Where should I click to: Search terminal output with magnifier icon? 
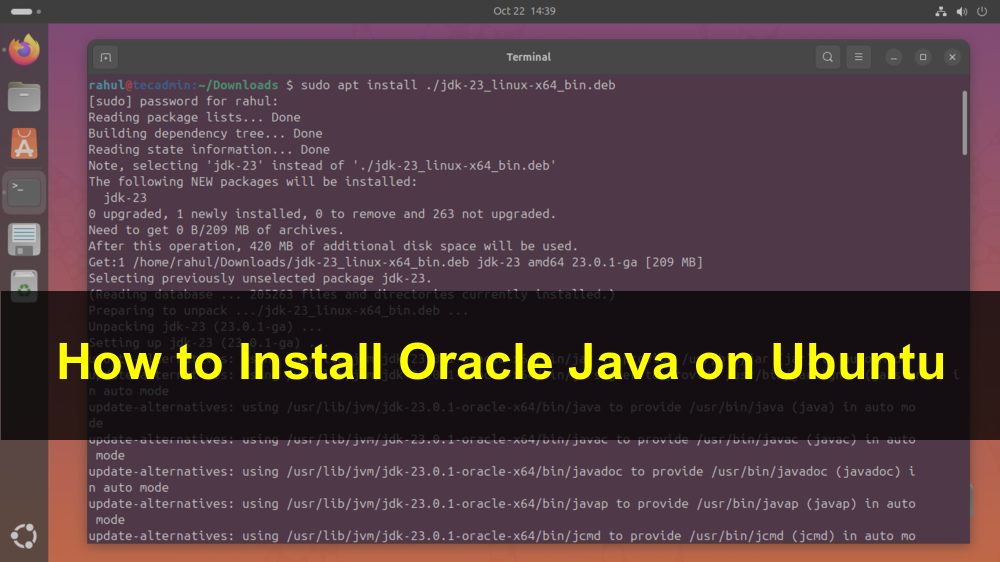pyautogui.click(x=827, y=57)
